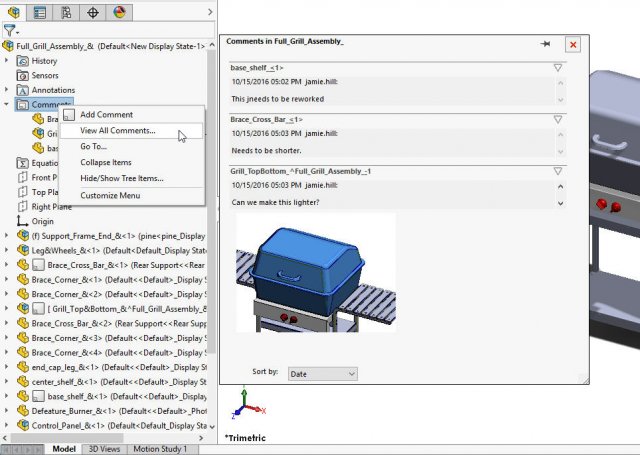The width and height of the screenshot is (640, 455).
Task: Select the Annotations folder icon
Action: pos(22,90)
